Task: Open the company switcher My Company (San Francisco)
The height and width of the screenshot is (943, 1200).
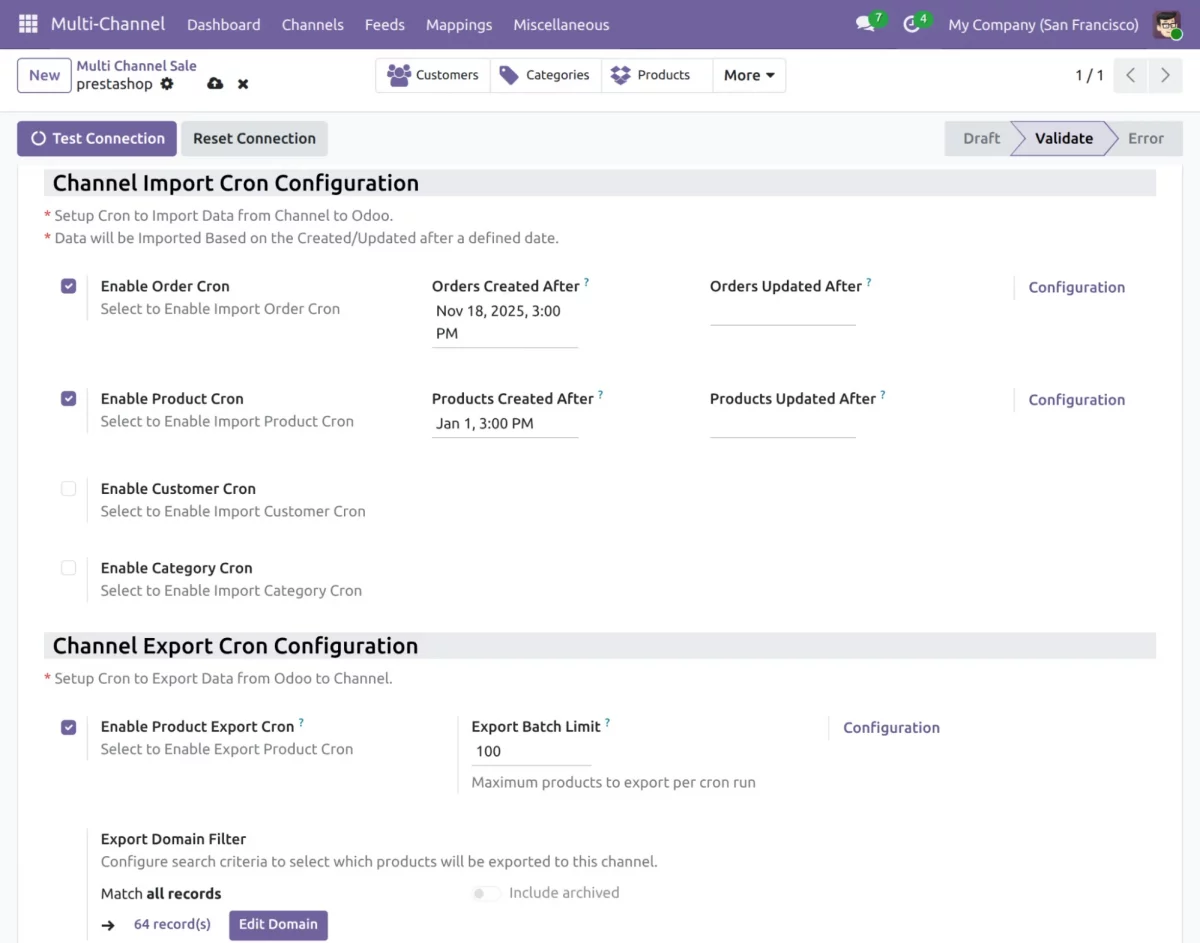Action: 1043,24
